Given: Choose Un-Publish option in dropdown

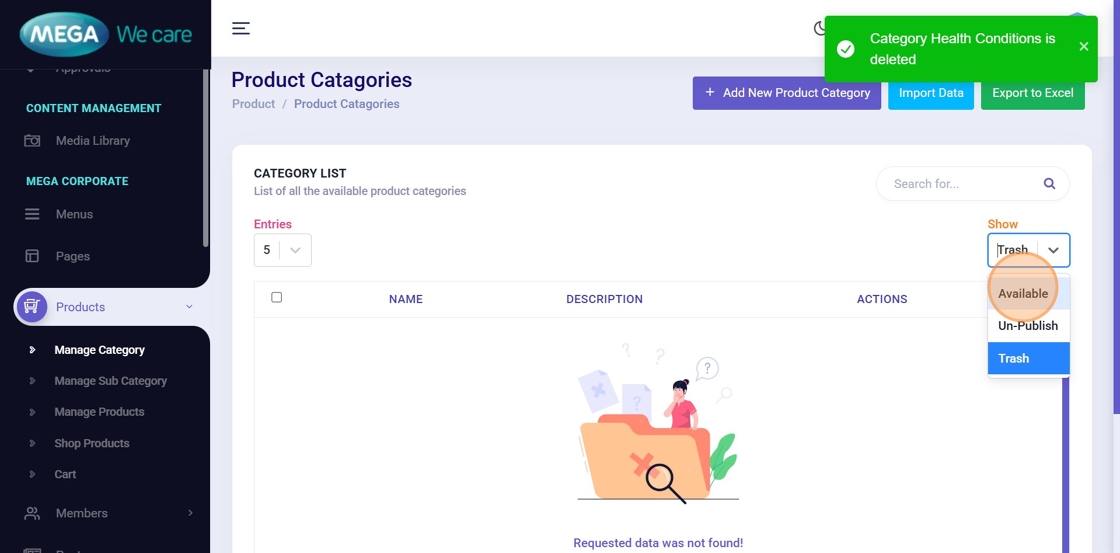Looking at the screenshot, I should (x=1027, y=326).
